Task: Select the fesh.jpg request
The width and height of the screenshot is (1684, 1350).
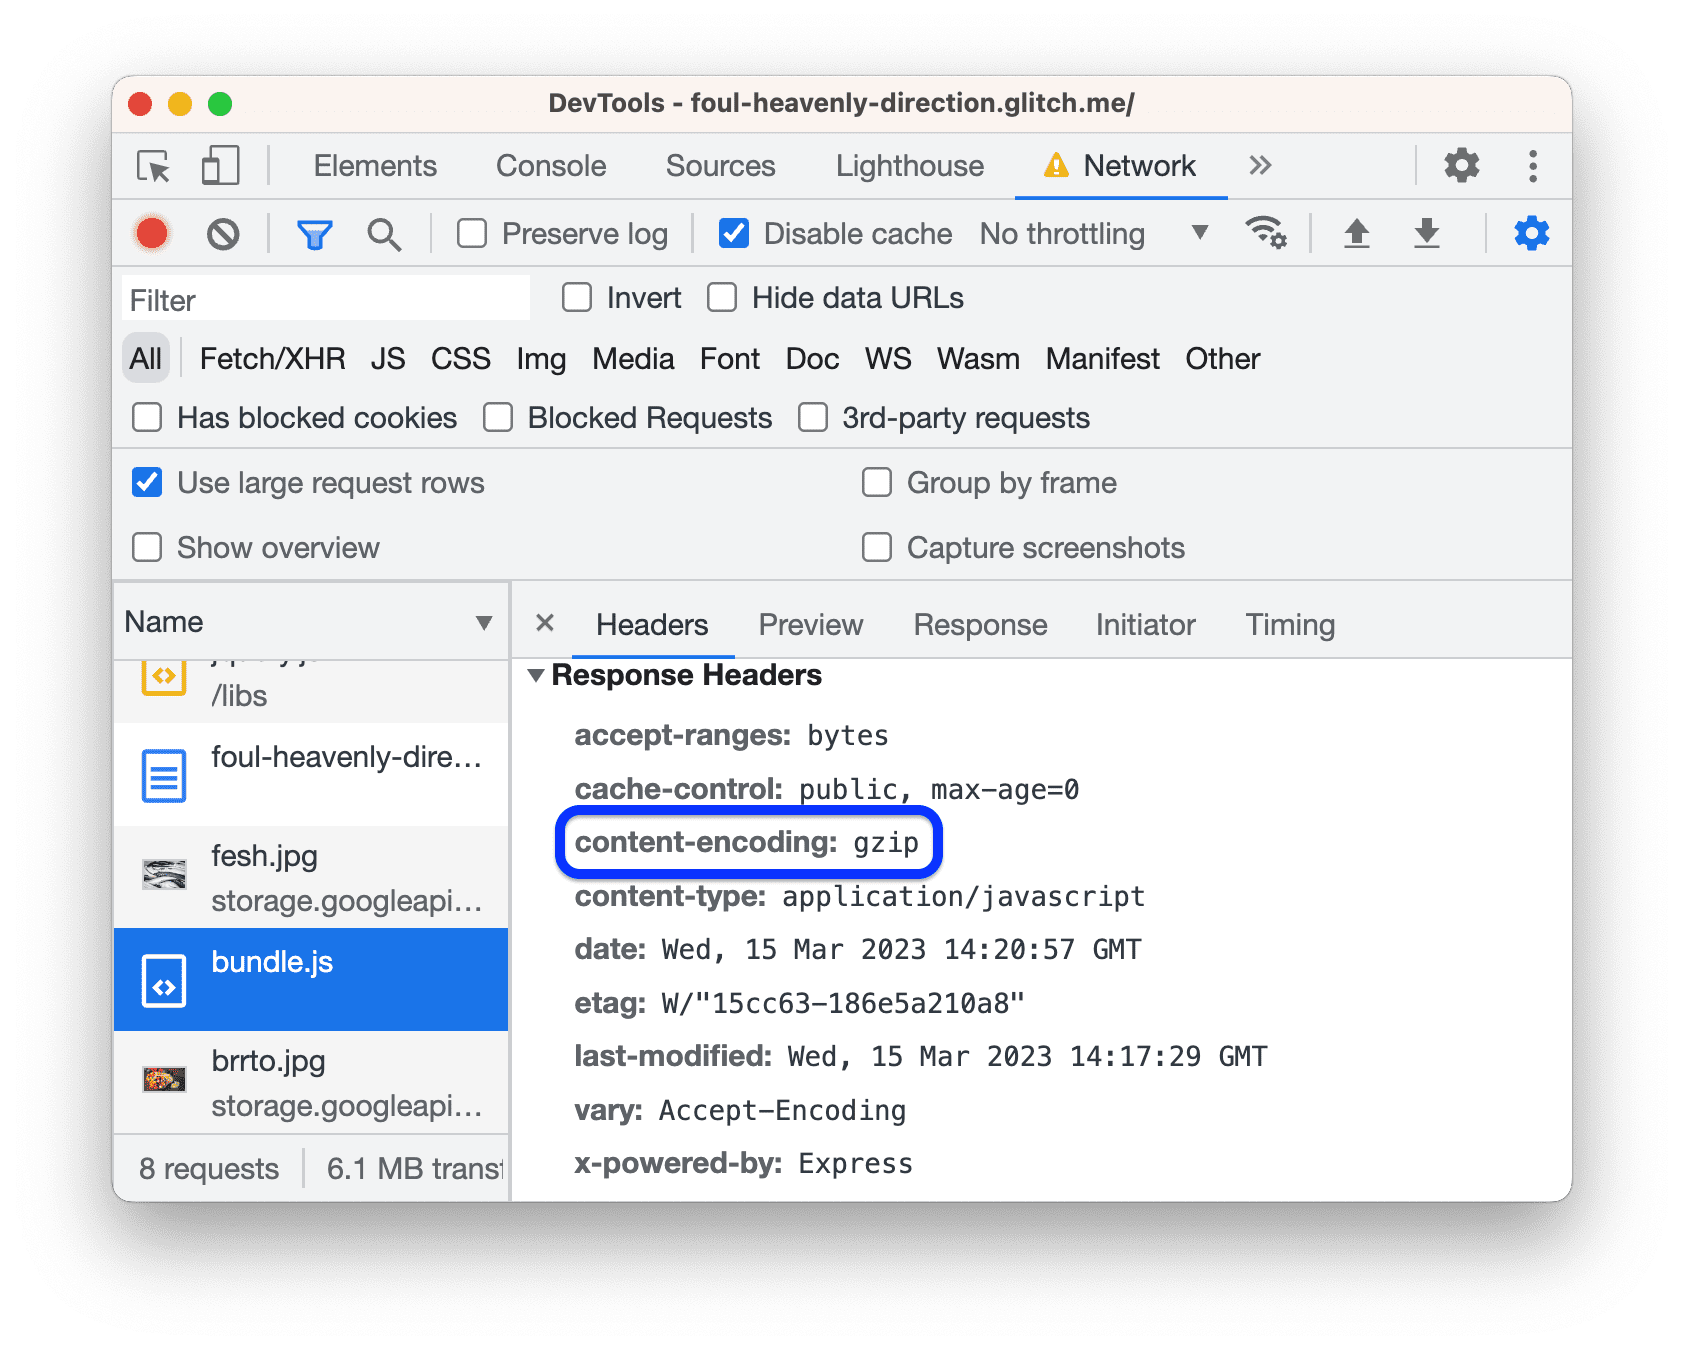Action: click(311, 877)
